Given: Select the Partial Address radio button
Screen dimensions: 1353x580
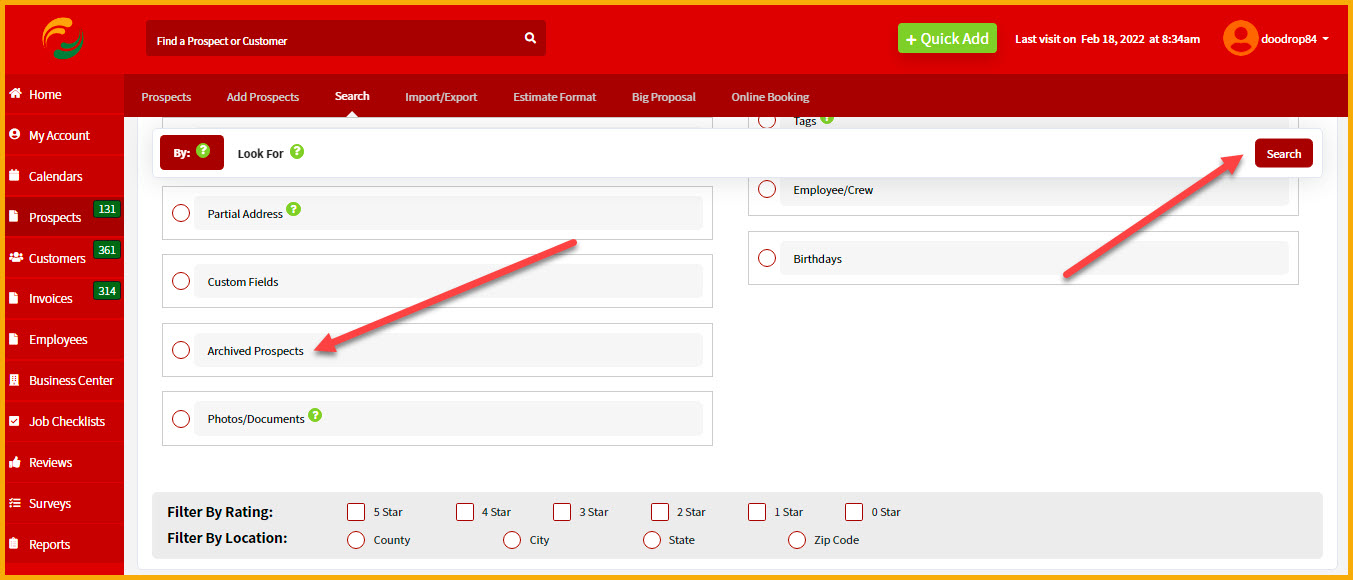Looking at the screenshot, I should pyautogui.click(x=181, y=213).
